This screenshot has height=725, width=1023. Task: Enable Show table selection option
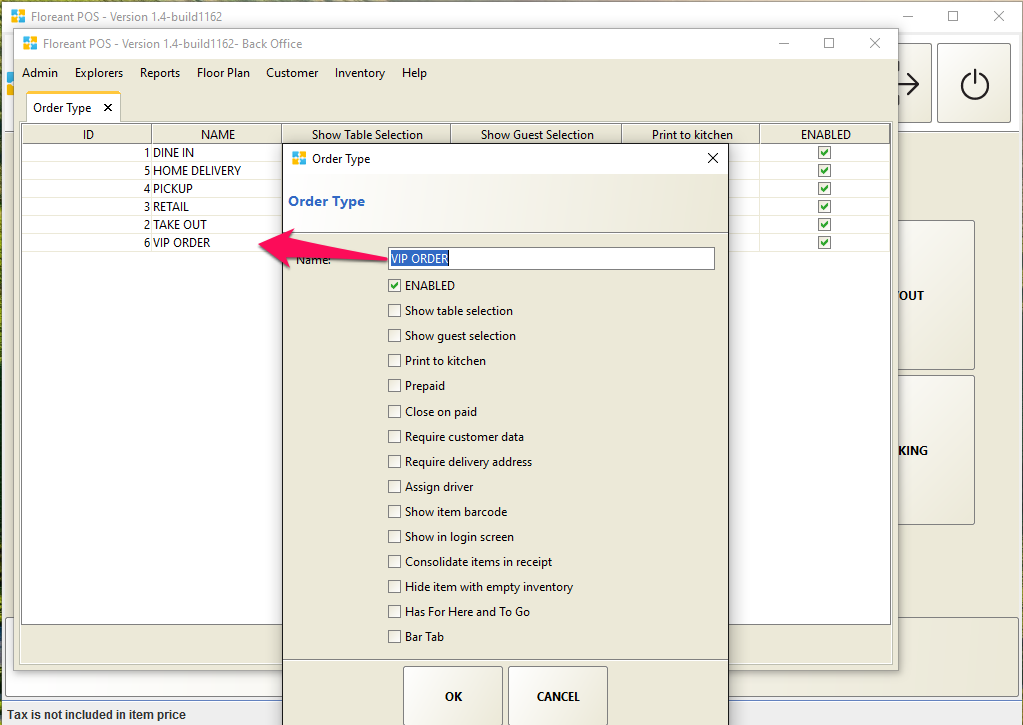click(394, 311)
